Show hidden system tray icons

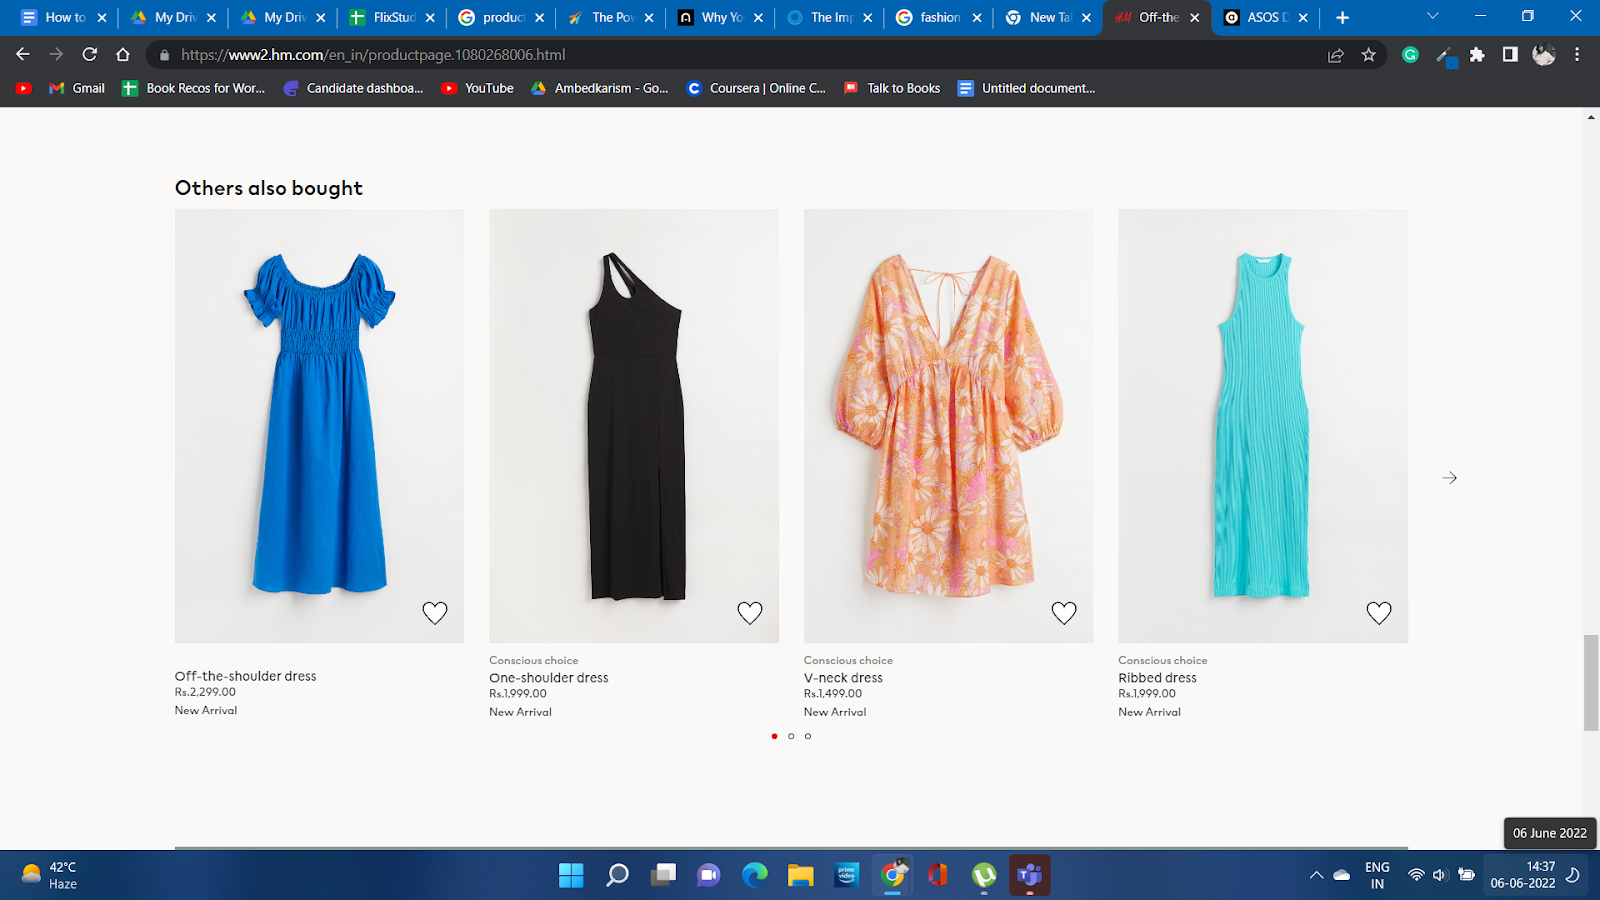point(1316,875)
